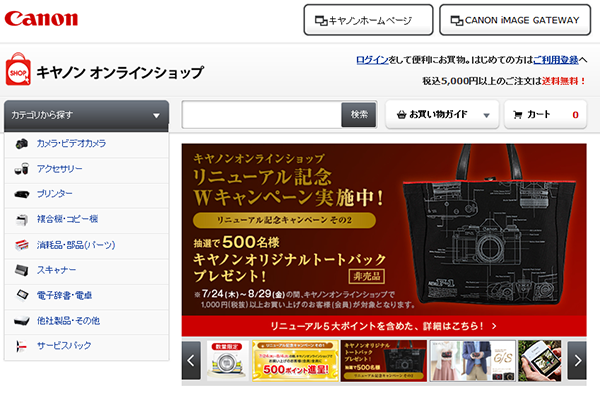This screenshot has width=600, height=393.
Task: Open the 複合機・コピー機 category
Action: 67,219
